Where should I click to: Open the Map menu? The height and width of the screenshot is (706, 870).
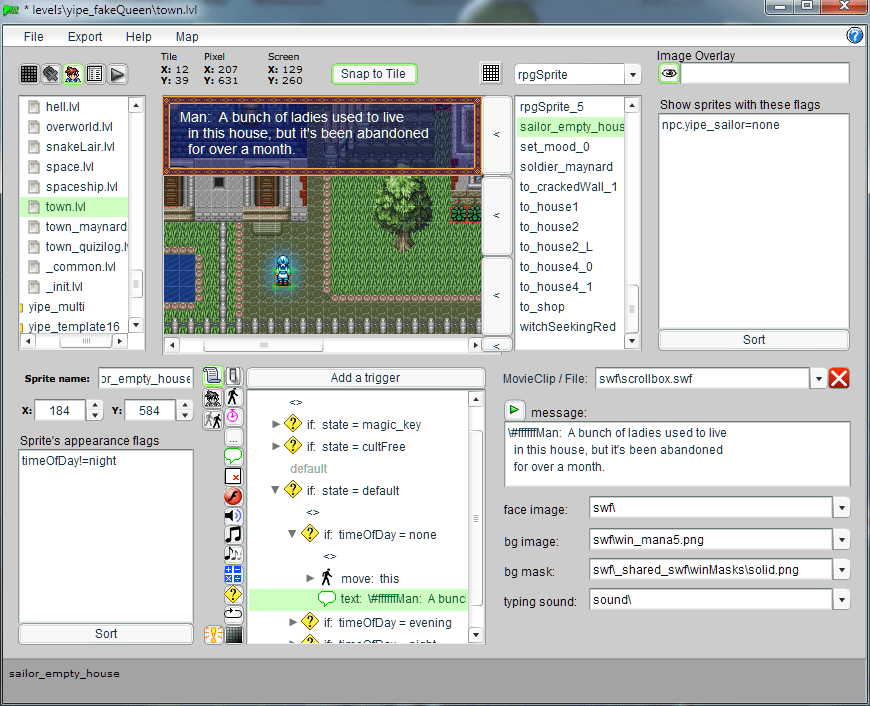187,37
